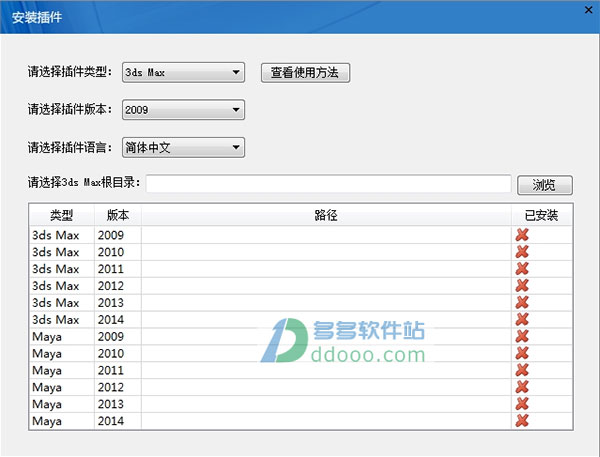The width and height of the screenshot is (600, 457).
Task: Open the plugin version dropdown showing 2009
Action: click(x=183, y=110)
